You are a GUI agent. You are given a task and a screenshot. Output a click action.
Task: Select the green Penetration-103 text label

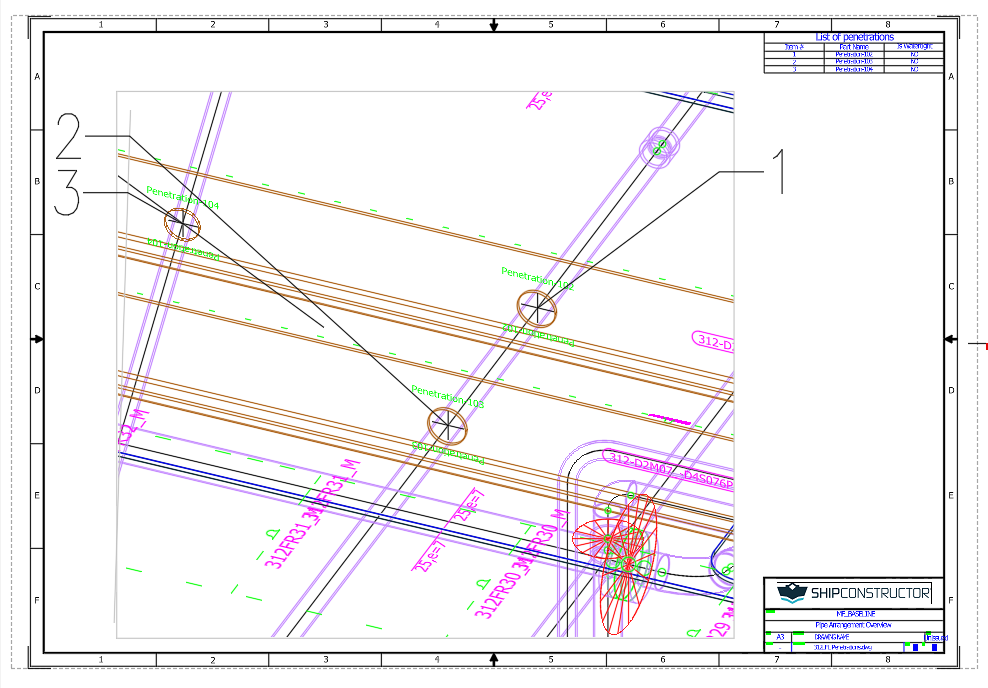pos(448,397)
